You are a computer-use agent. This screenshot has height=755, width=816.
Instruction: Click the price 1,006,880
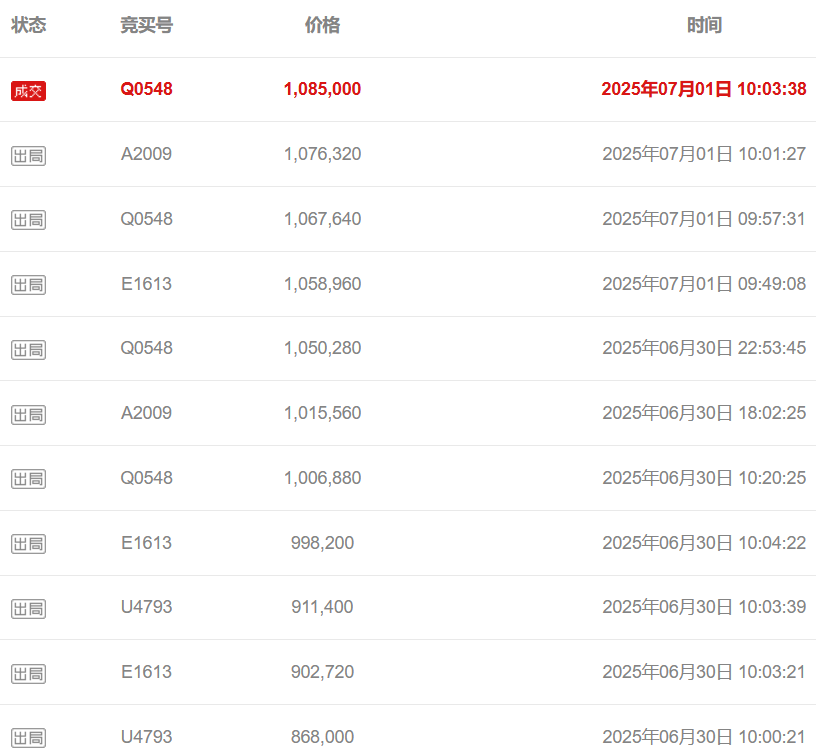323,478
